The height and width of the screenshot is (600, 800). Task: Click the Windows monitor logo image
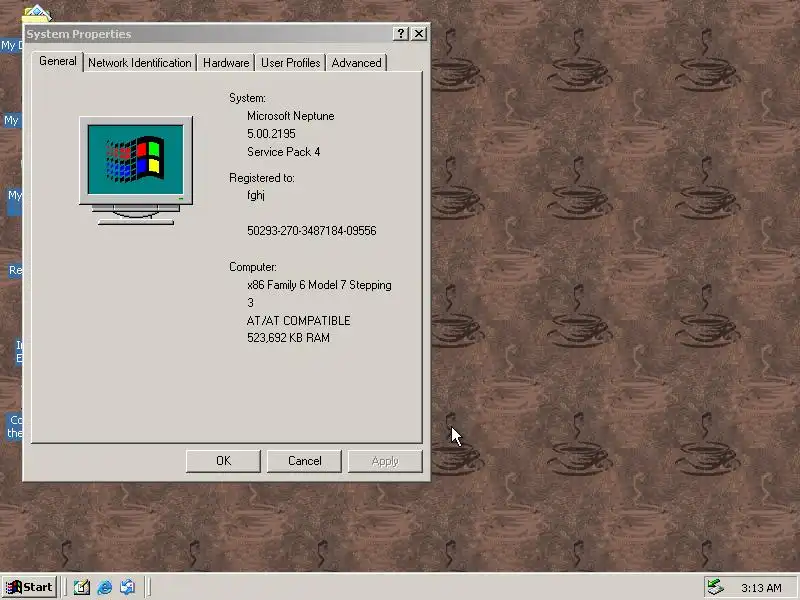[x=136, y=170]
